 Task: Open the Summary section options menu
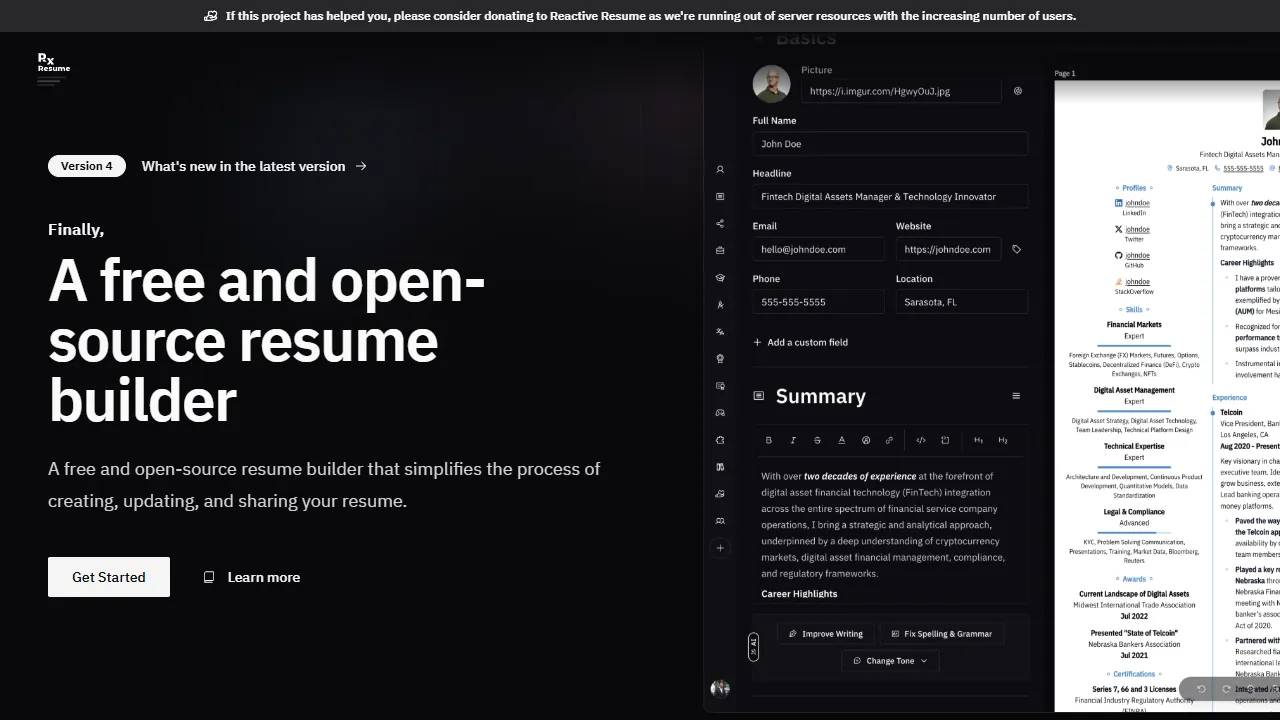click(1016, 396)
